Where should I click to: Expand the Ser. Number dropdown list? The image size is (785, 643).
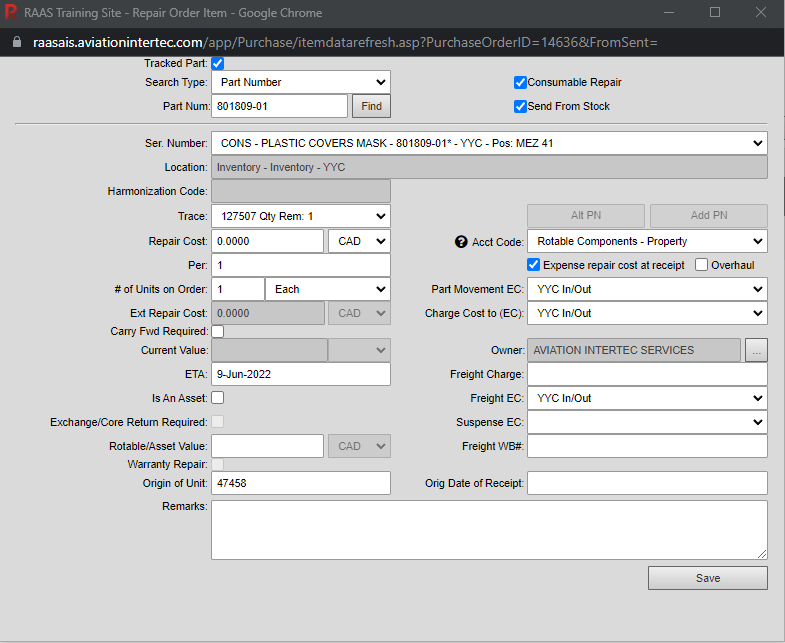point(489,143)
